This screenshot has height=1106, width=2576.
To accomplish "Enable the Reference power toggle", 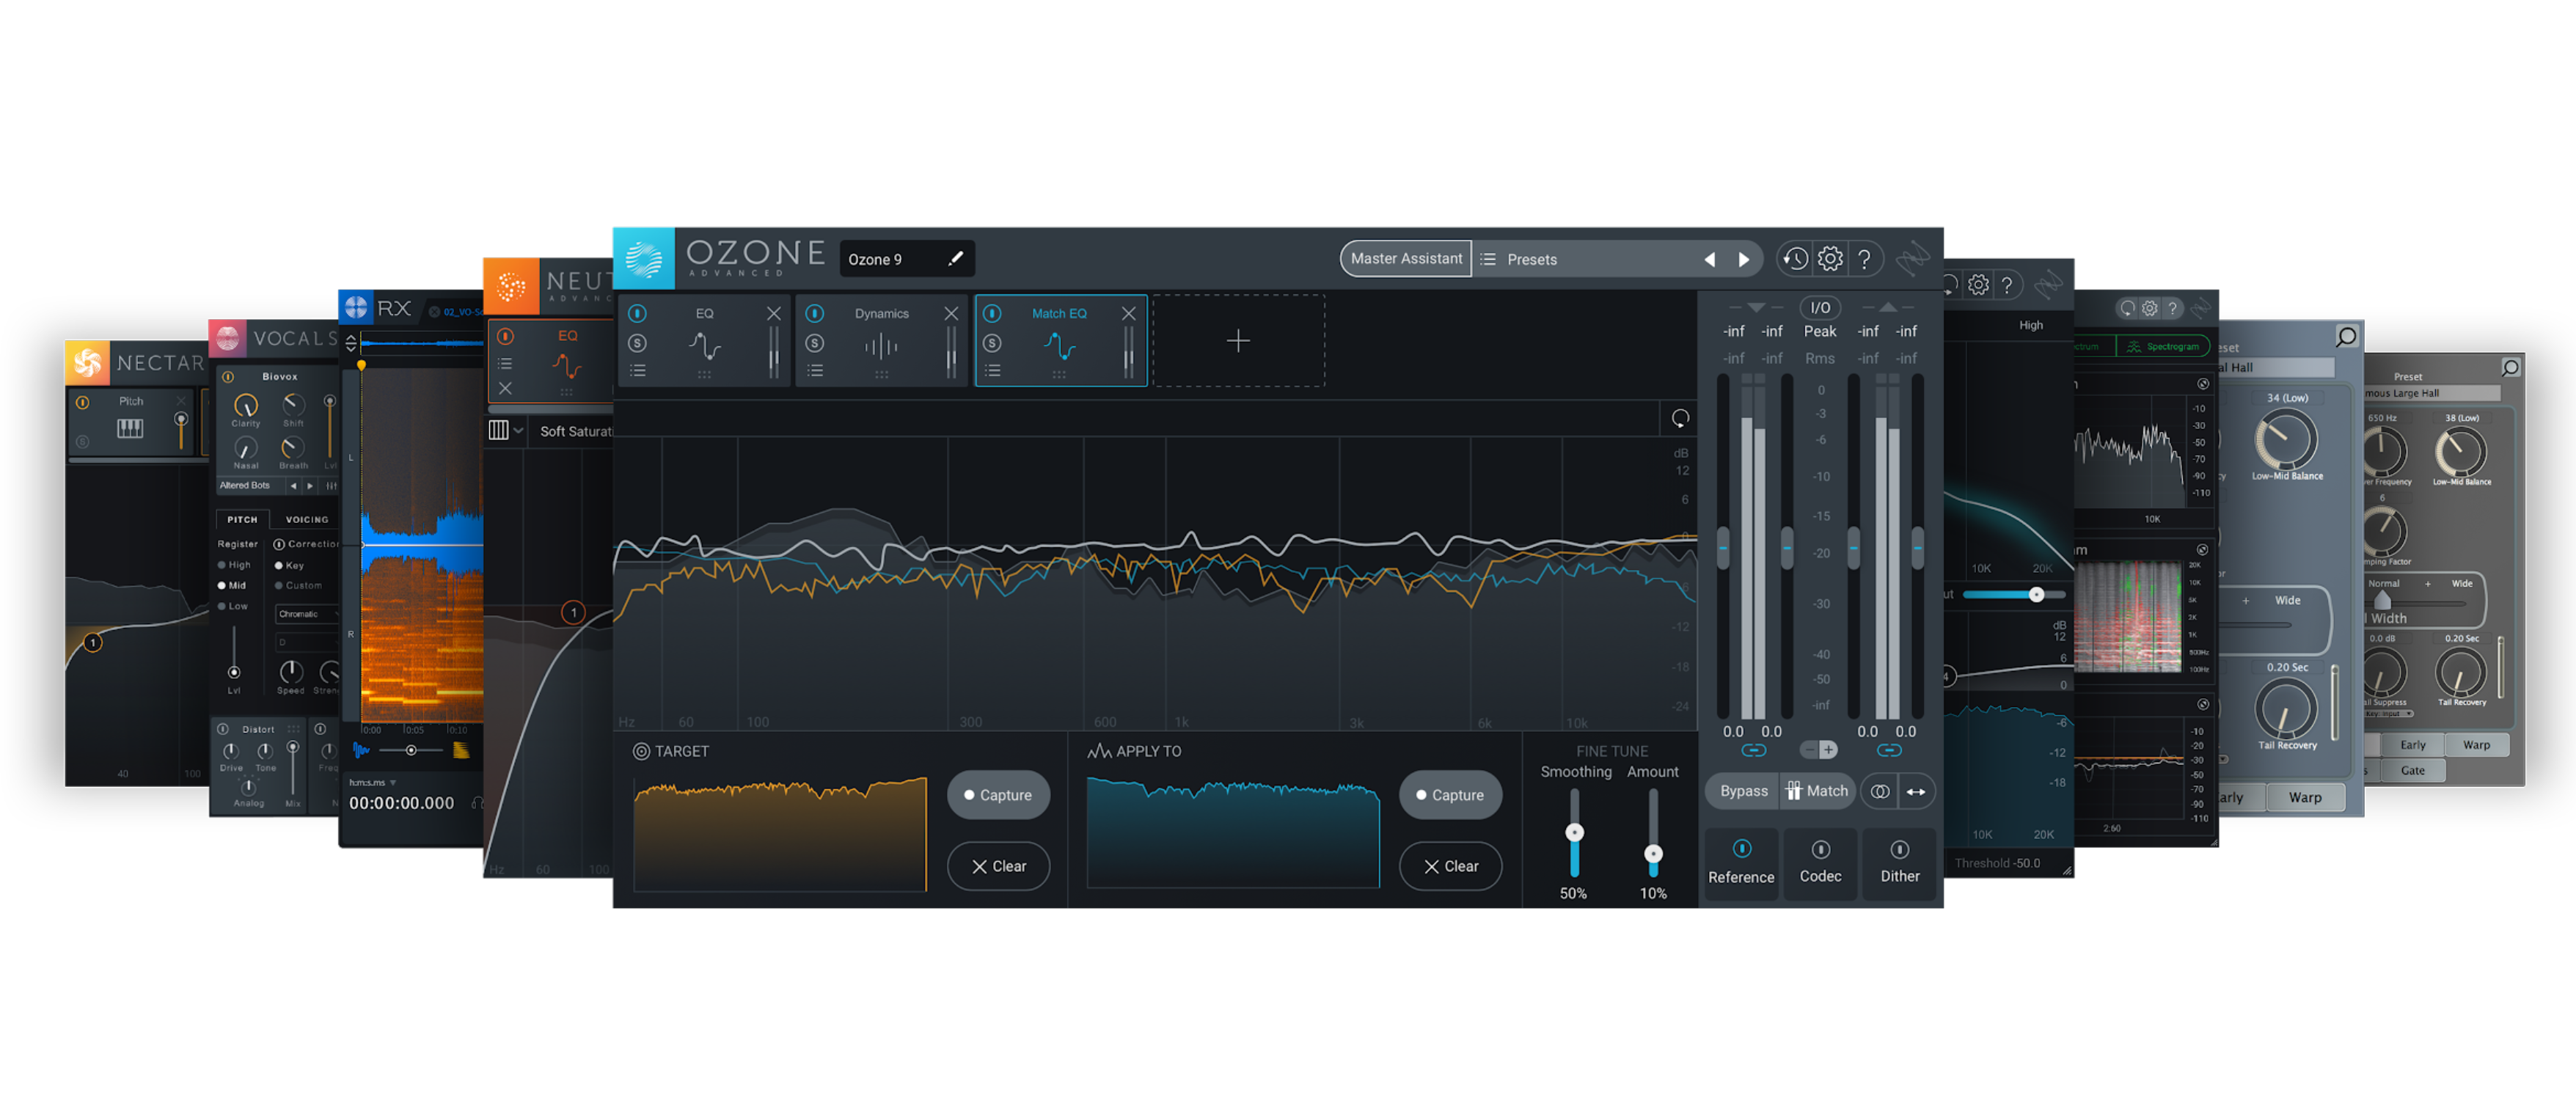I will coord(1741,848).
